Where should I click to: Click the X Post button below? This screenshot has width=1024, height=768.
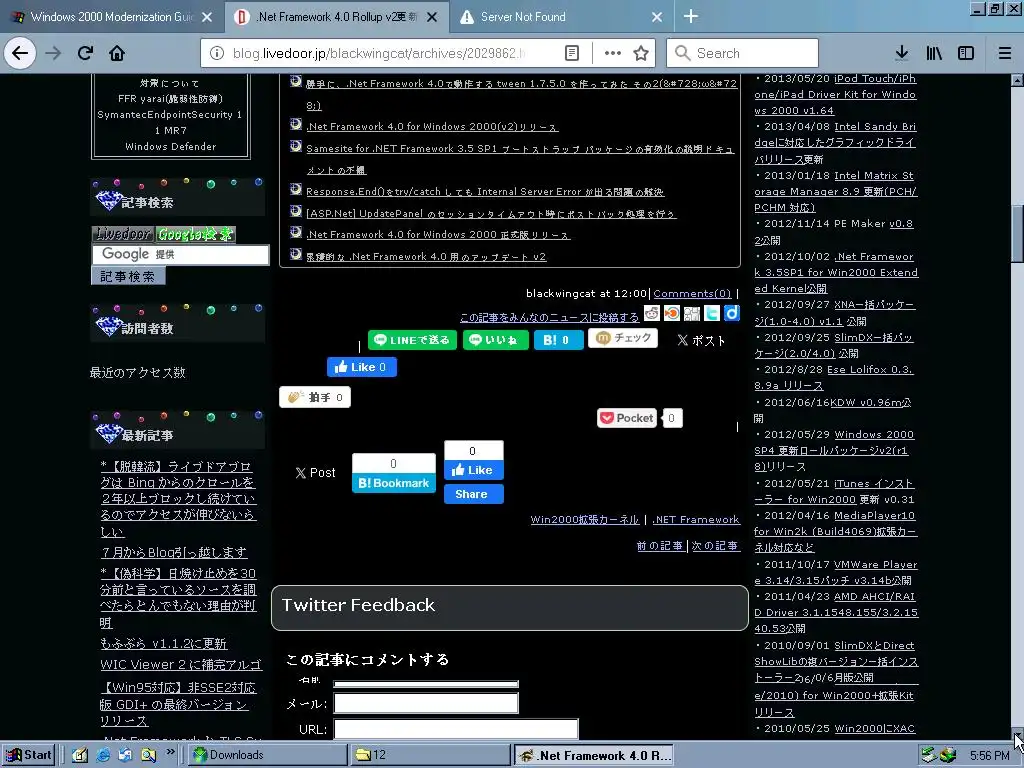click(x=315, y=472)
